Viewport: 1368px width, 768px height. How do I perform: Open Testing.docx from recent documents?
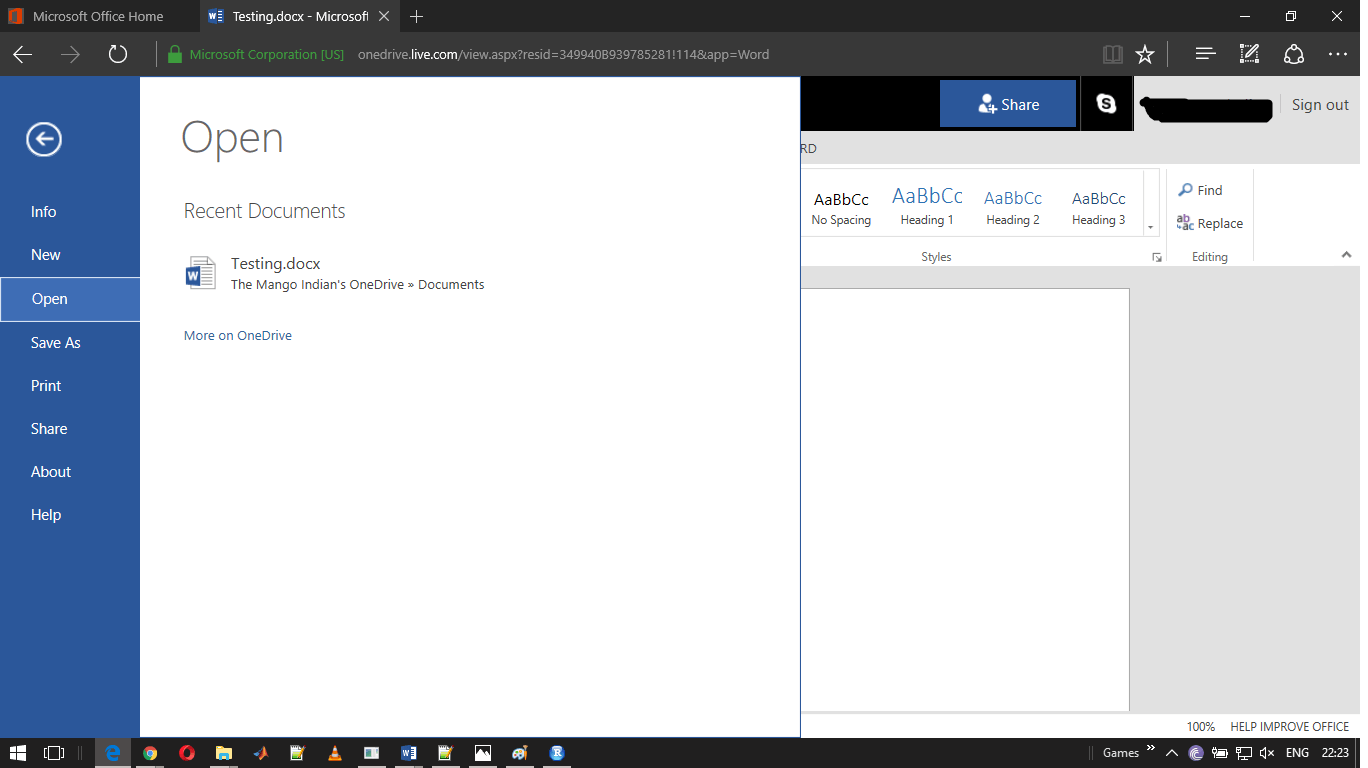(275, 264)
